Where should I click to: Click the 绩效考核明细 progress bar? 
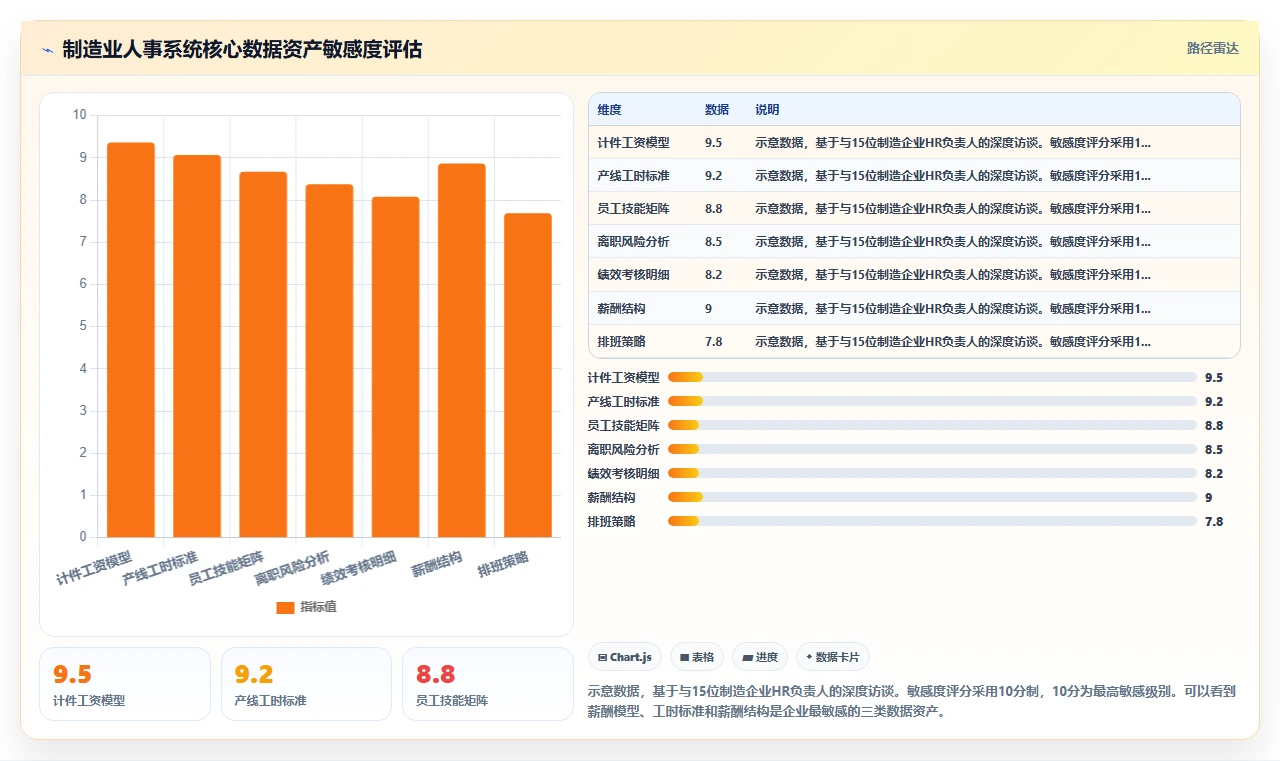coord(932,473)
